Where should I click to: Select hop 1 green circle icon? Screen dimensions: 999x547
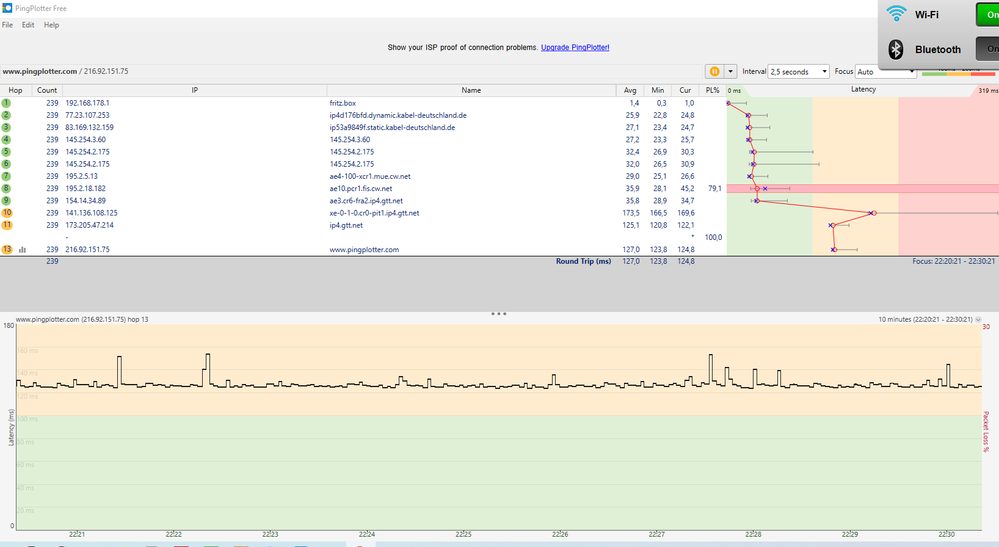tap(6, 103)
